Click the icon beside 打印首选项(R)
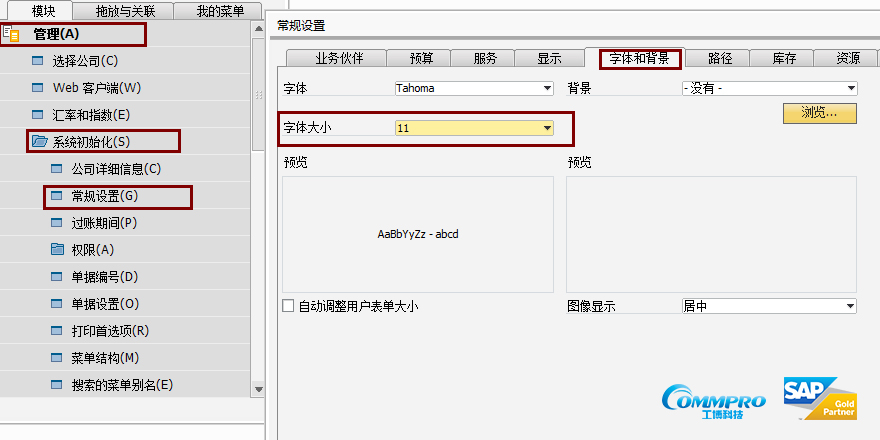The height and width of the screenshot is (440, 880). click(57, 331)
